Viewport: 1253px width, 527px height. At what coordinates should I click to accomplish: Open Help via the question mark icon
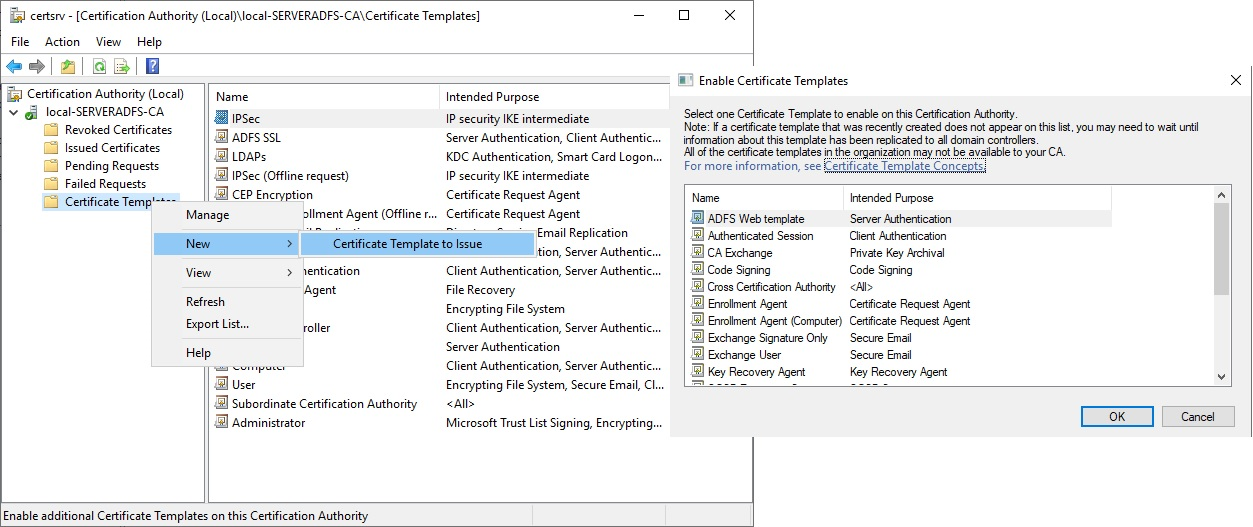(x=152, y=67)
